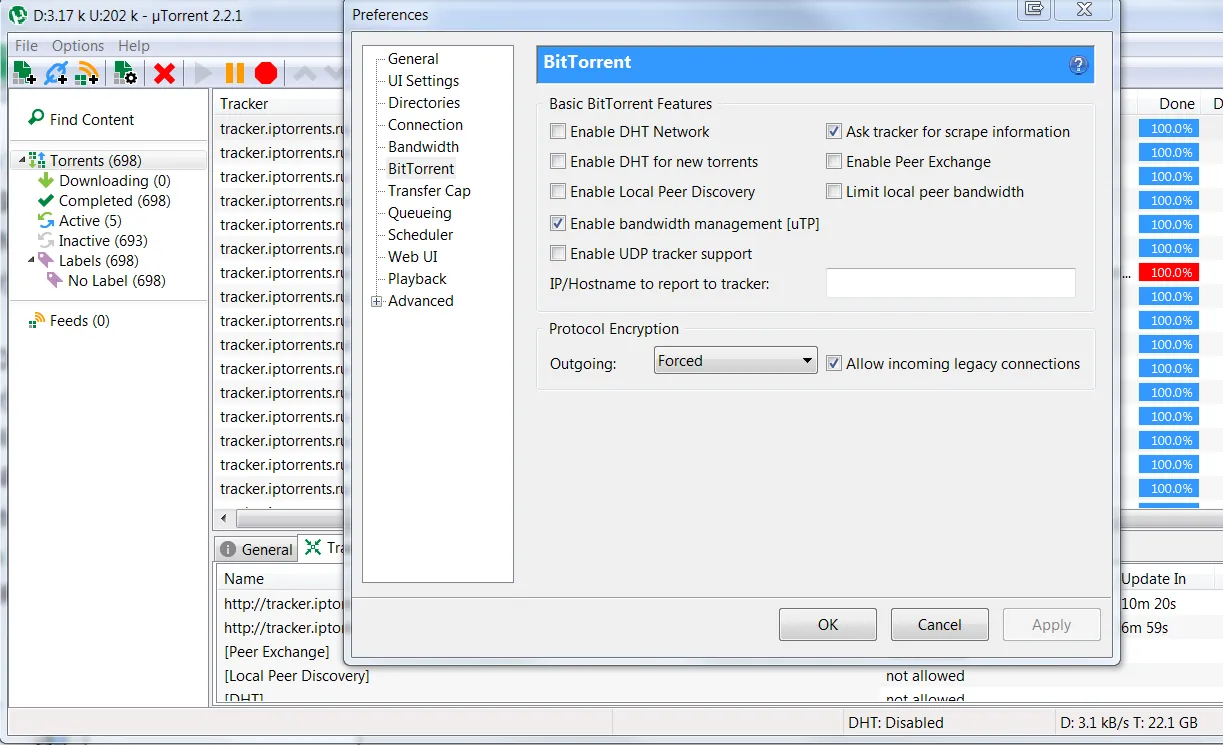This screenshot has height=745, width=1223.
Task: Turn on Enable Peer Exchange
Action: click(834, 161)
